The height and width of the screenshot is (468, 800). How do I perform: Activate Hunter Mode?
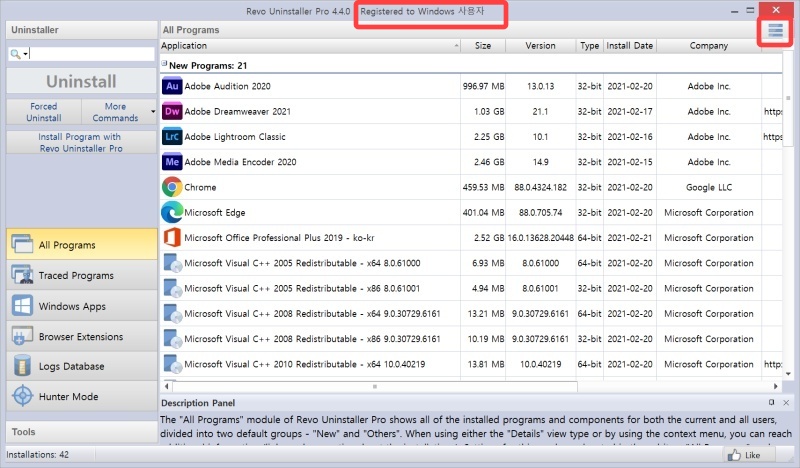[x=82, y=397]
